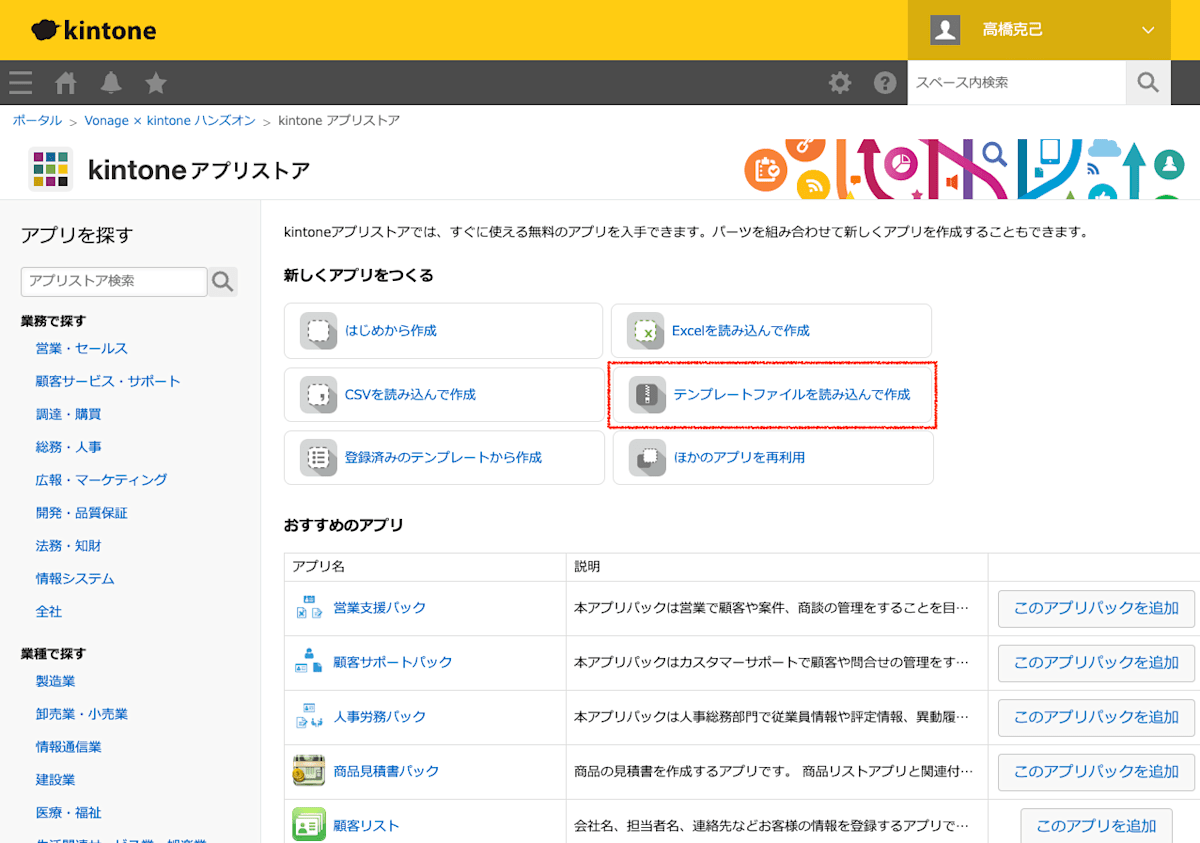Browse 開発・品質保証 category

tap(82, 513)
